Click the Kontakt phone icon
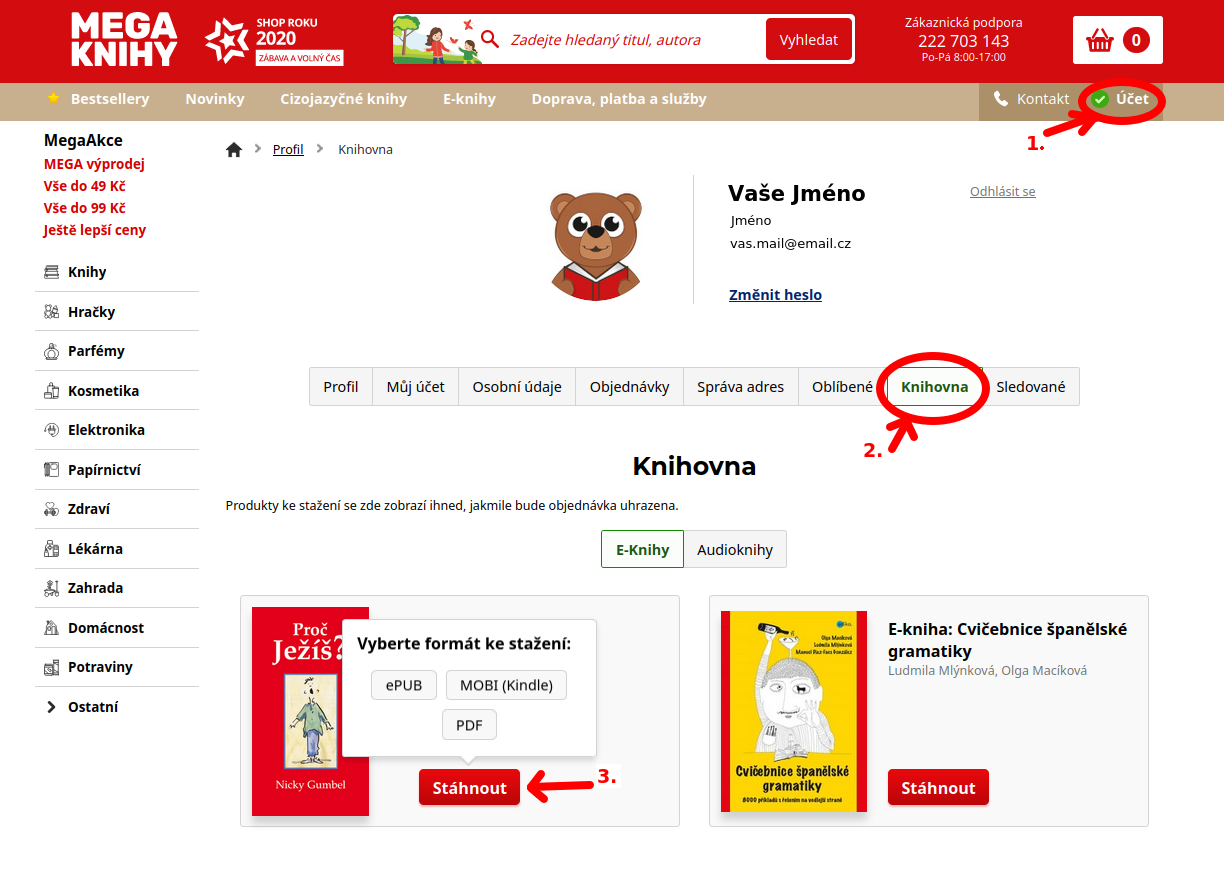Image resolution: width=1224 pixels, height=894 pixels. [1001, 99]
